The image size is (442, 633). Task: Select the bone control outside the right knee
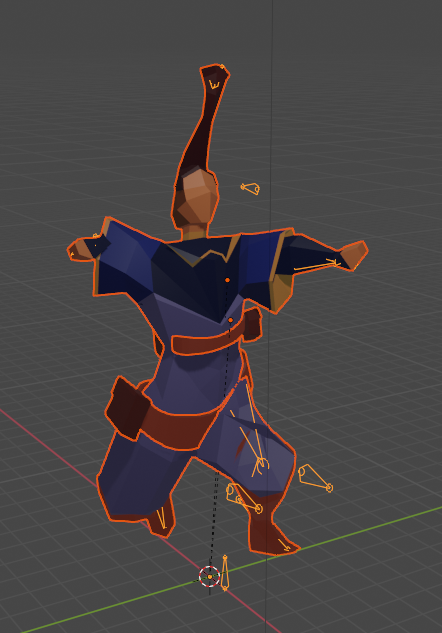click(x=316, y=478)
